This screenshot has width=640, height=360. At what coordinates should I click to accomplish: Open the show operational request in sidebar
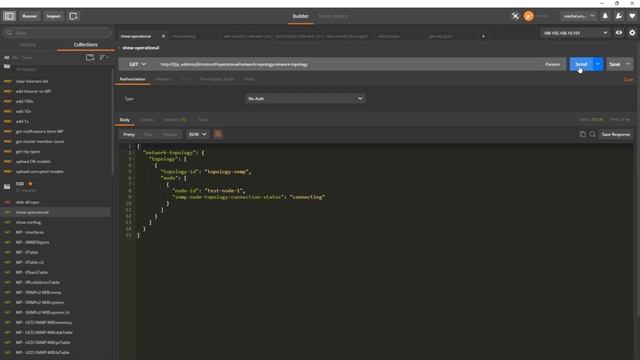coord(56,212)
